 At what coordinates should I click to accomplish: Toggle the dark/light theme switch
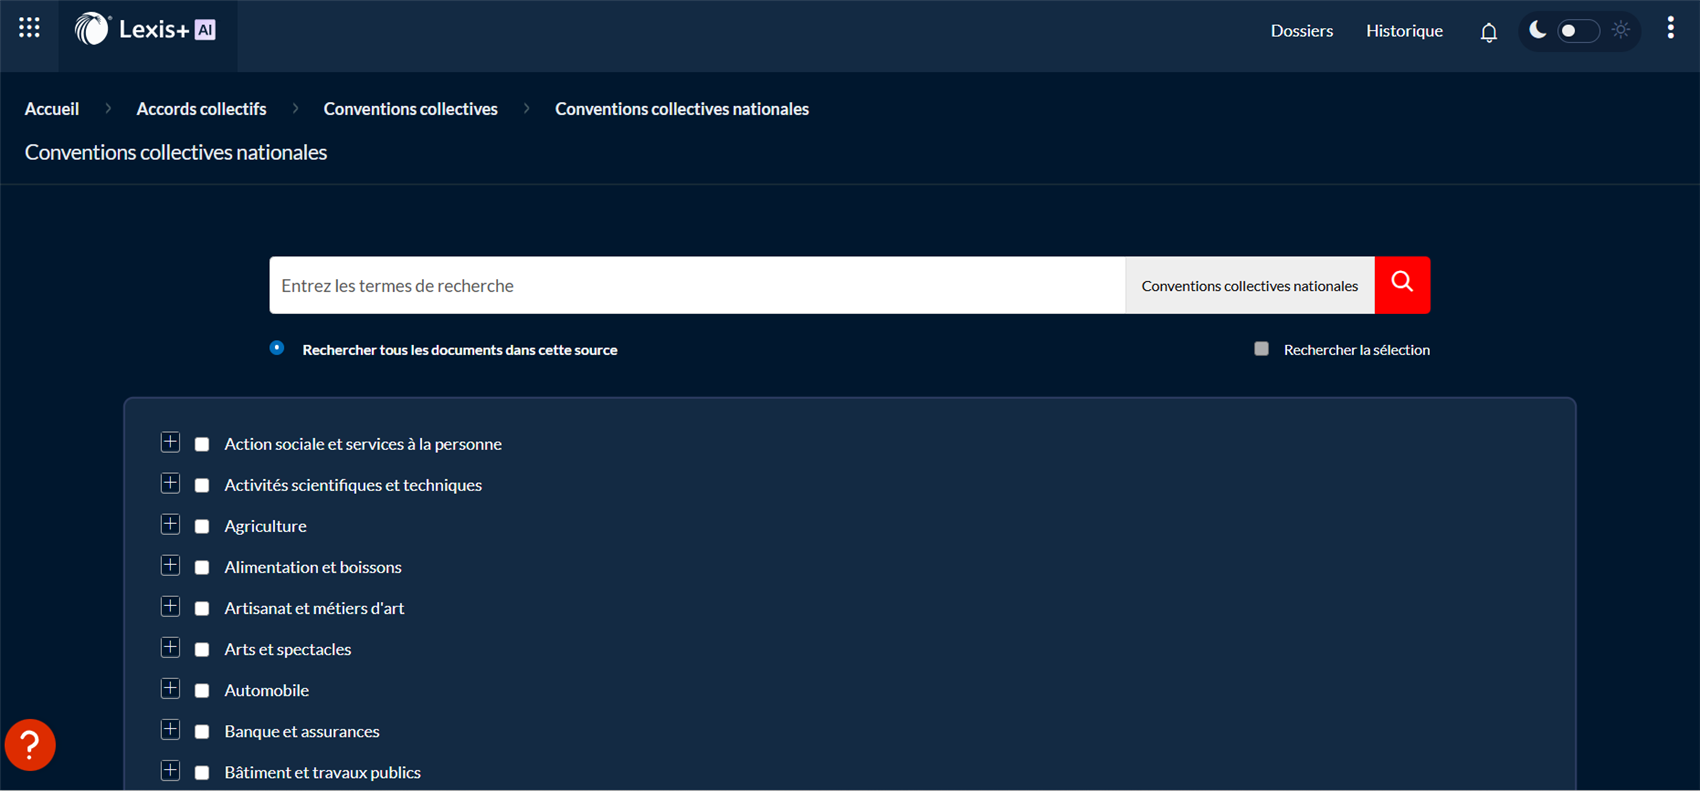[x=1578, y=31]
